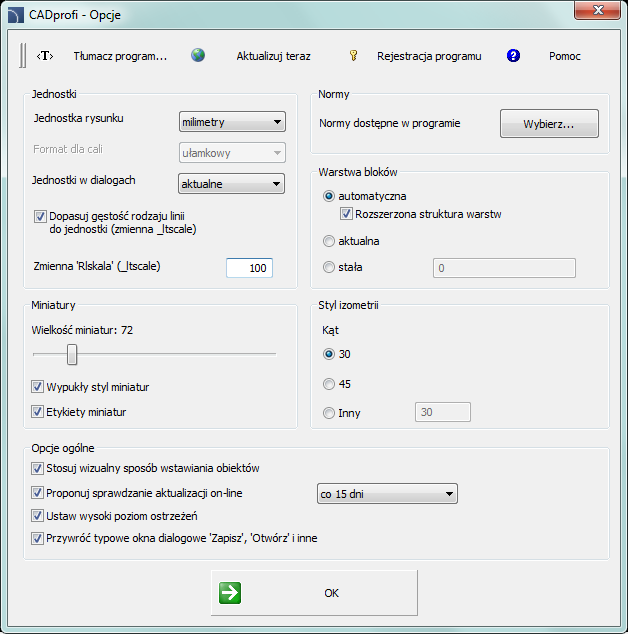Click the Rlskala _ltscale field with 100
The height and width of the screenshot is (634, 628).
250,268
